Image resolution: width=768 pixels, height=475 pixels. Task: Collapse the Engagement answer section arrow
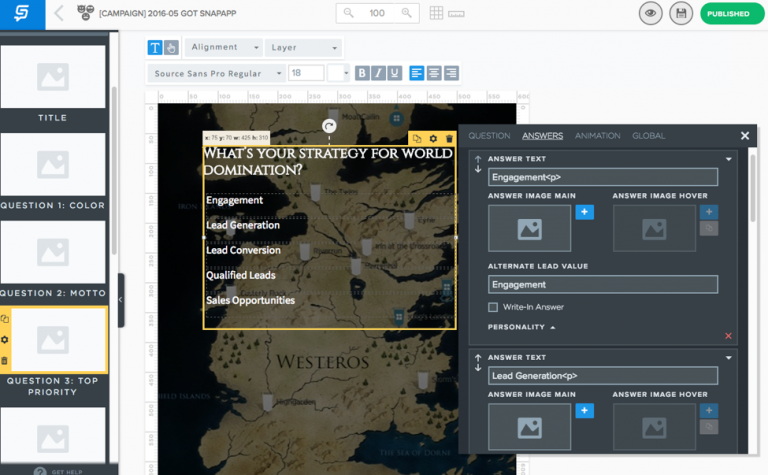[x=729, y=159]
